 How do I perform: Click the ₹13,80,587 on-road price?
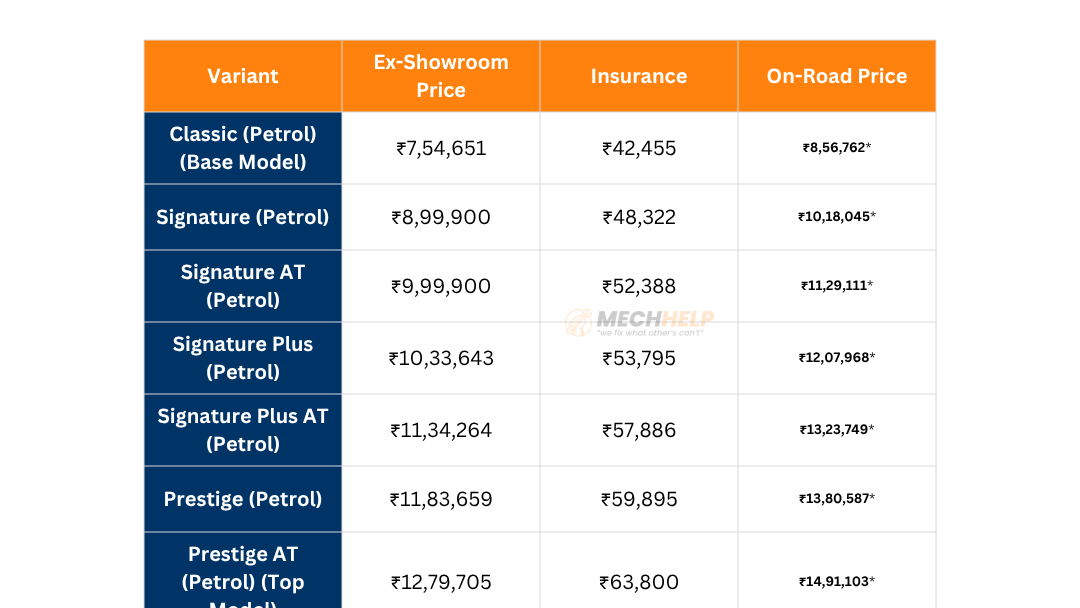[837, 499]
